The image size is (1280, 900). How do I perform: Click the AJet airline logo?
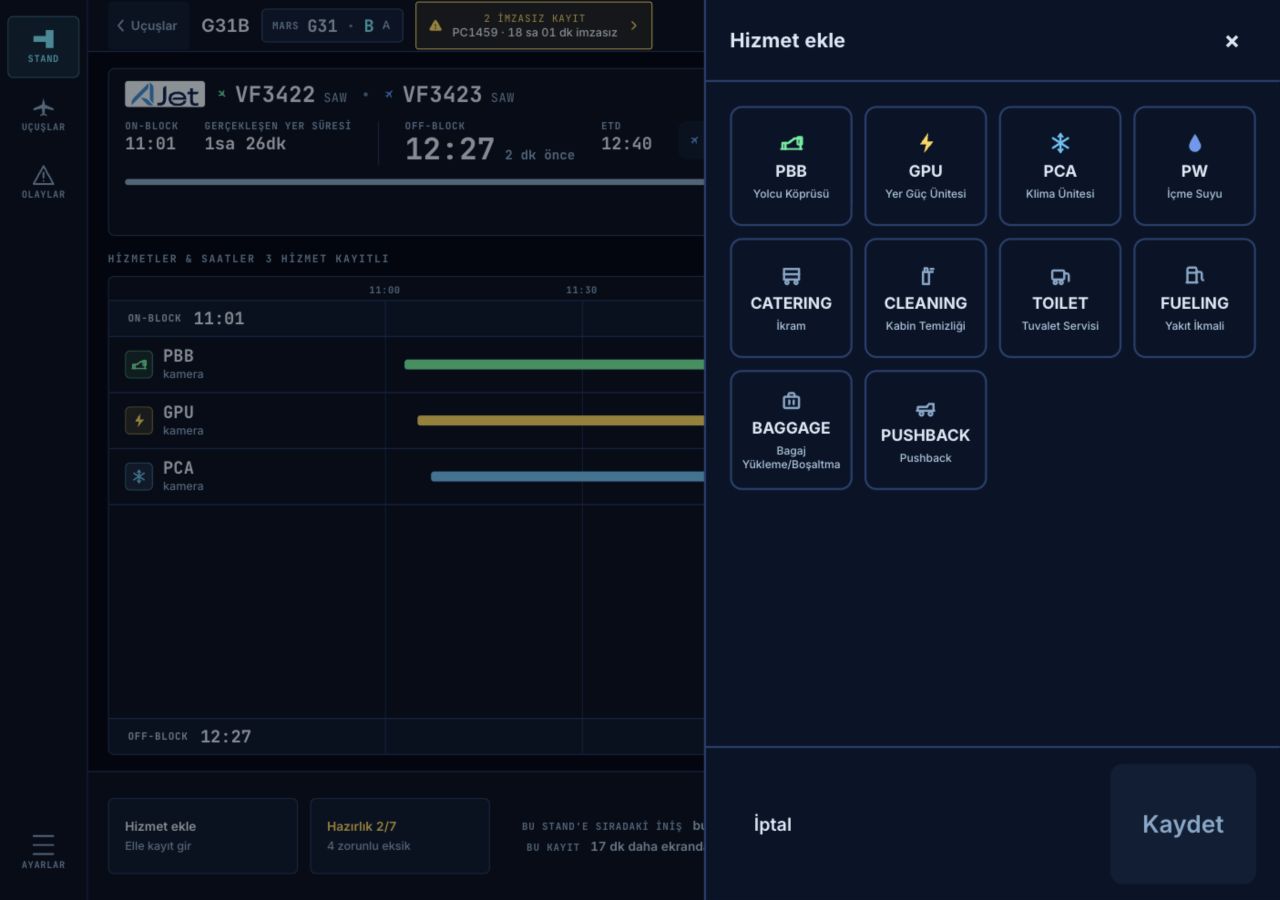pyautogui.click(x=165, y=94)
